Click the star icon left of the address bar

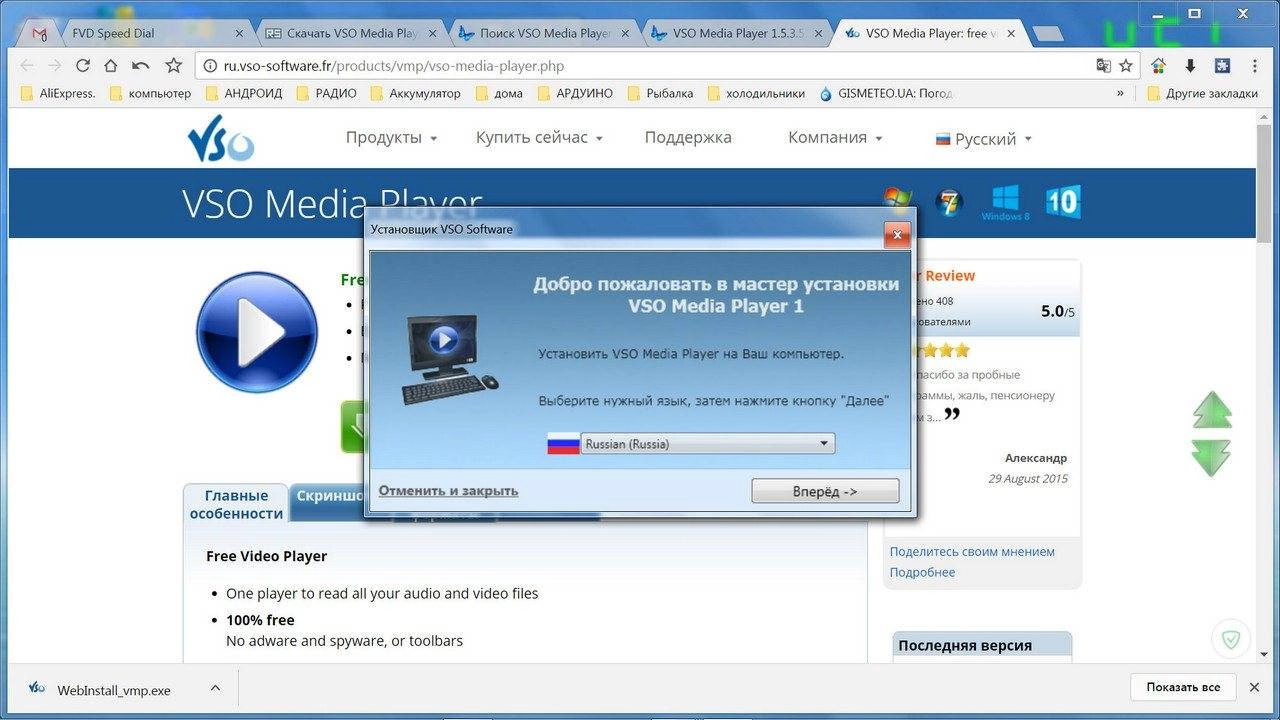pos(173,66)
